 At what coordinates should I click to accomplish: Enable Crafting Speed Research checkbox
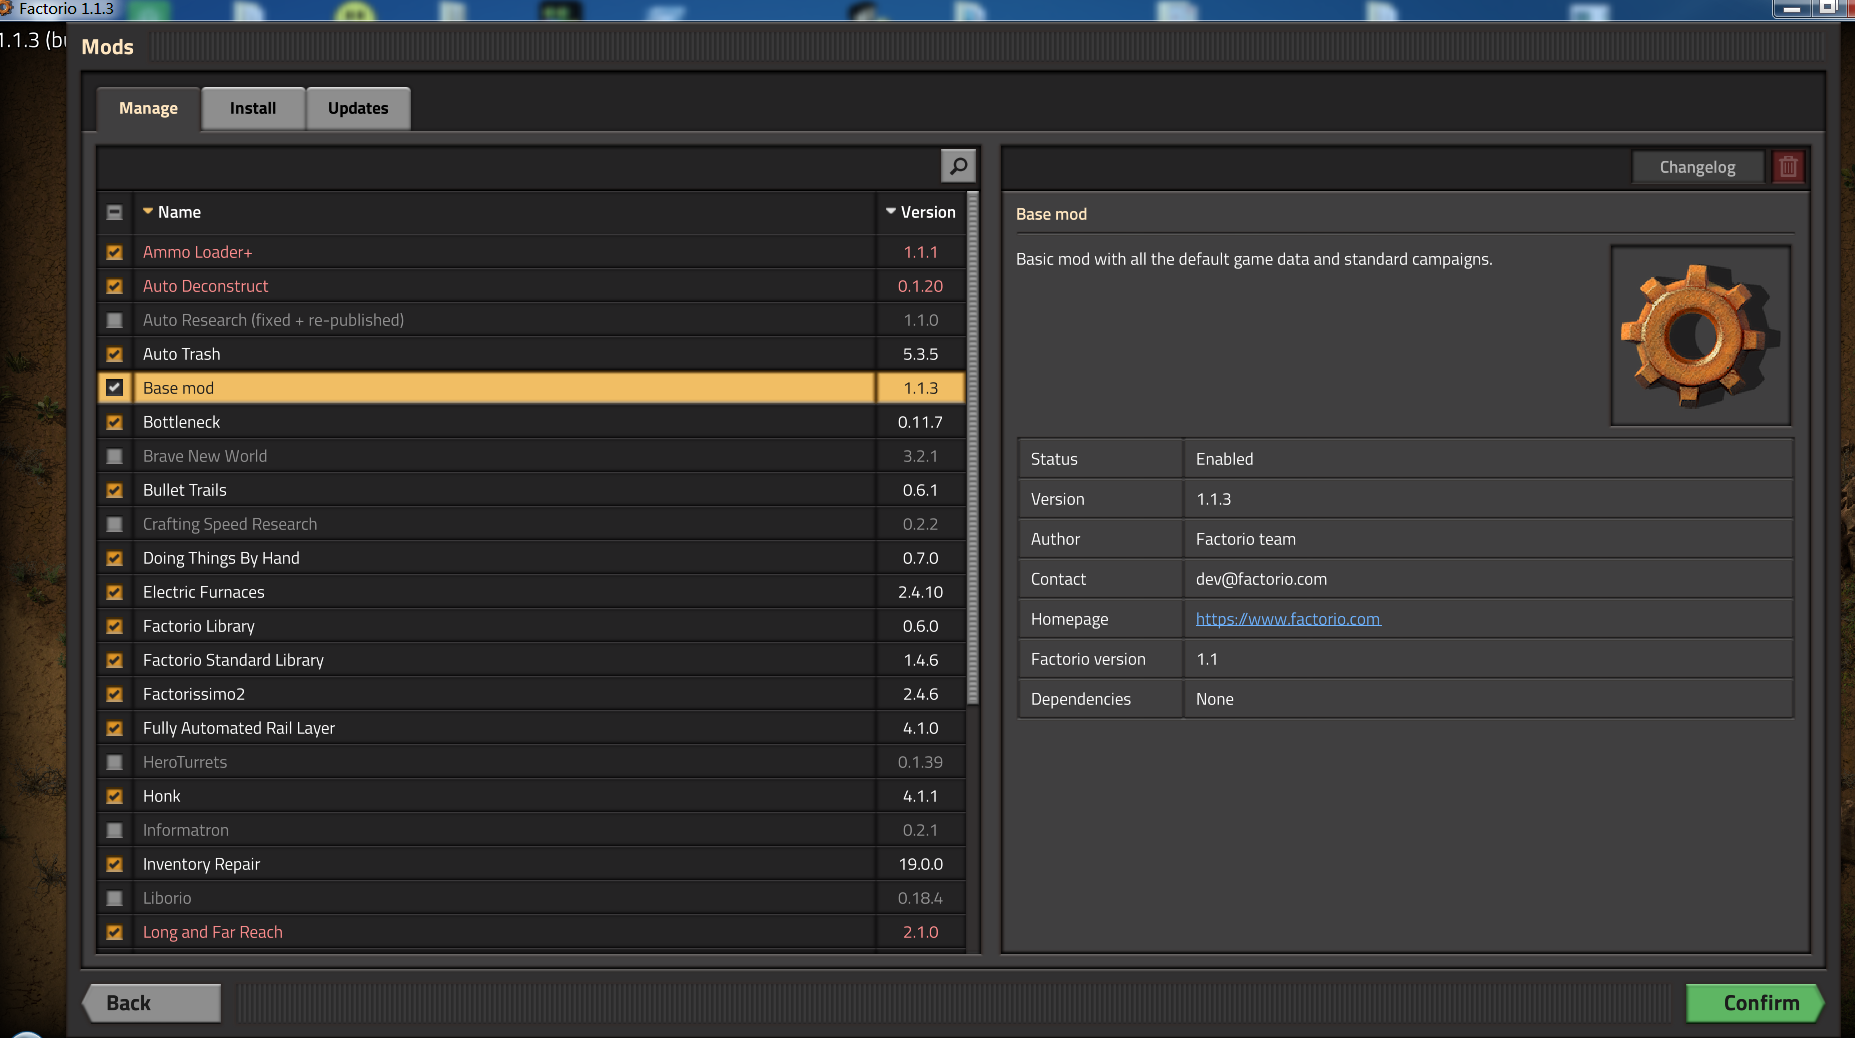tap(115, 524)
